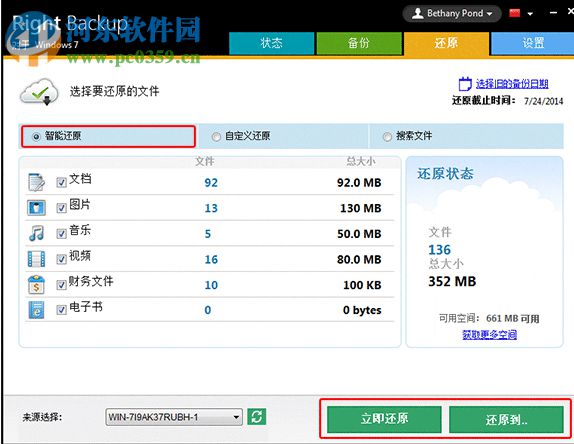Open the source selection WIN-7I9AK37RUBH-1 dropdown
The height and width of the screenshot is (444, 574).
click(x=174, y=417)
